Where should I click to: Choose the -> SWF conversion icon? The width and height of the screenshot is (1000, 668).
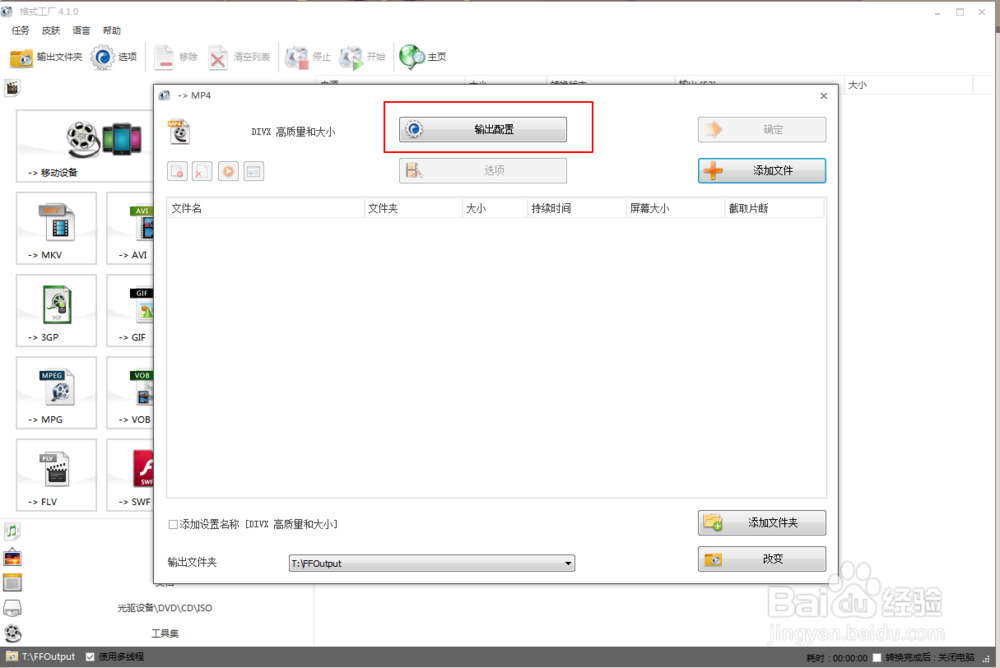click(x=131, y=475)
